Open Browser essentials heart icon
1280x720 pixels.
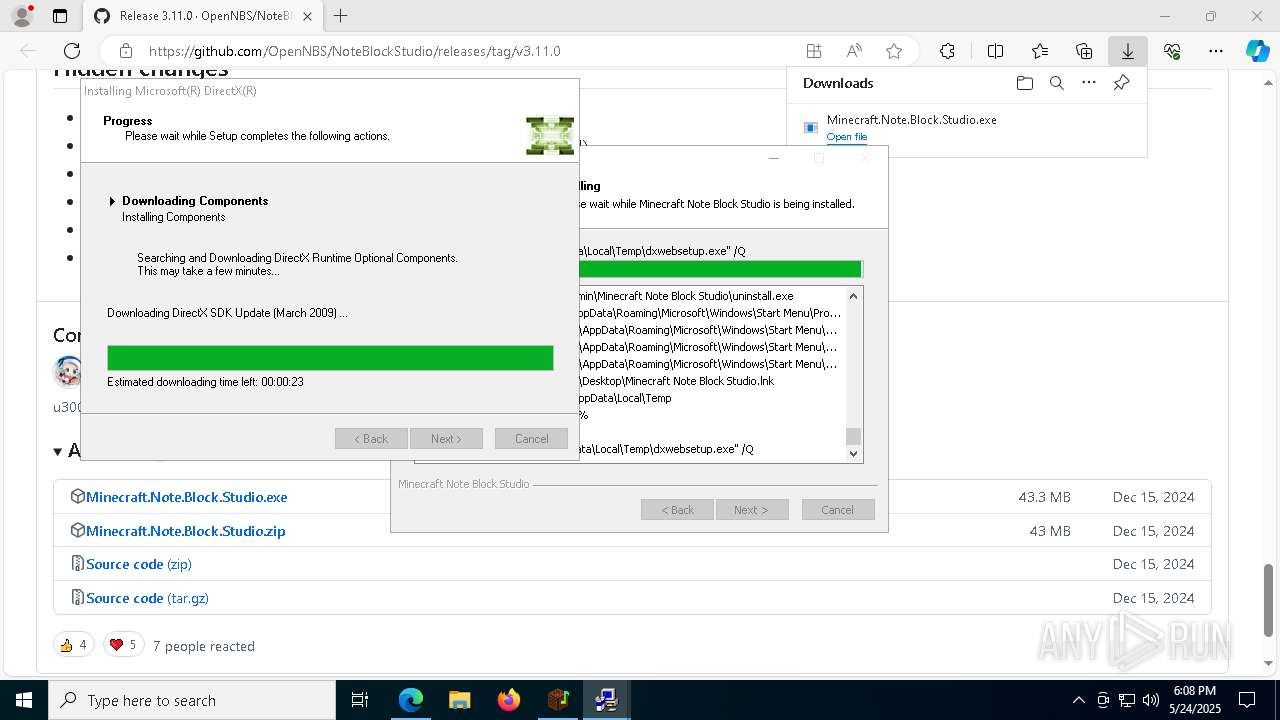tap(1172, 51)
